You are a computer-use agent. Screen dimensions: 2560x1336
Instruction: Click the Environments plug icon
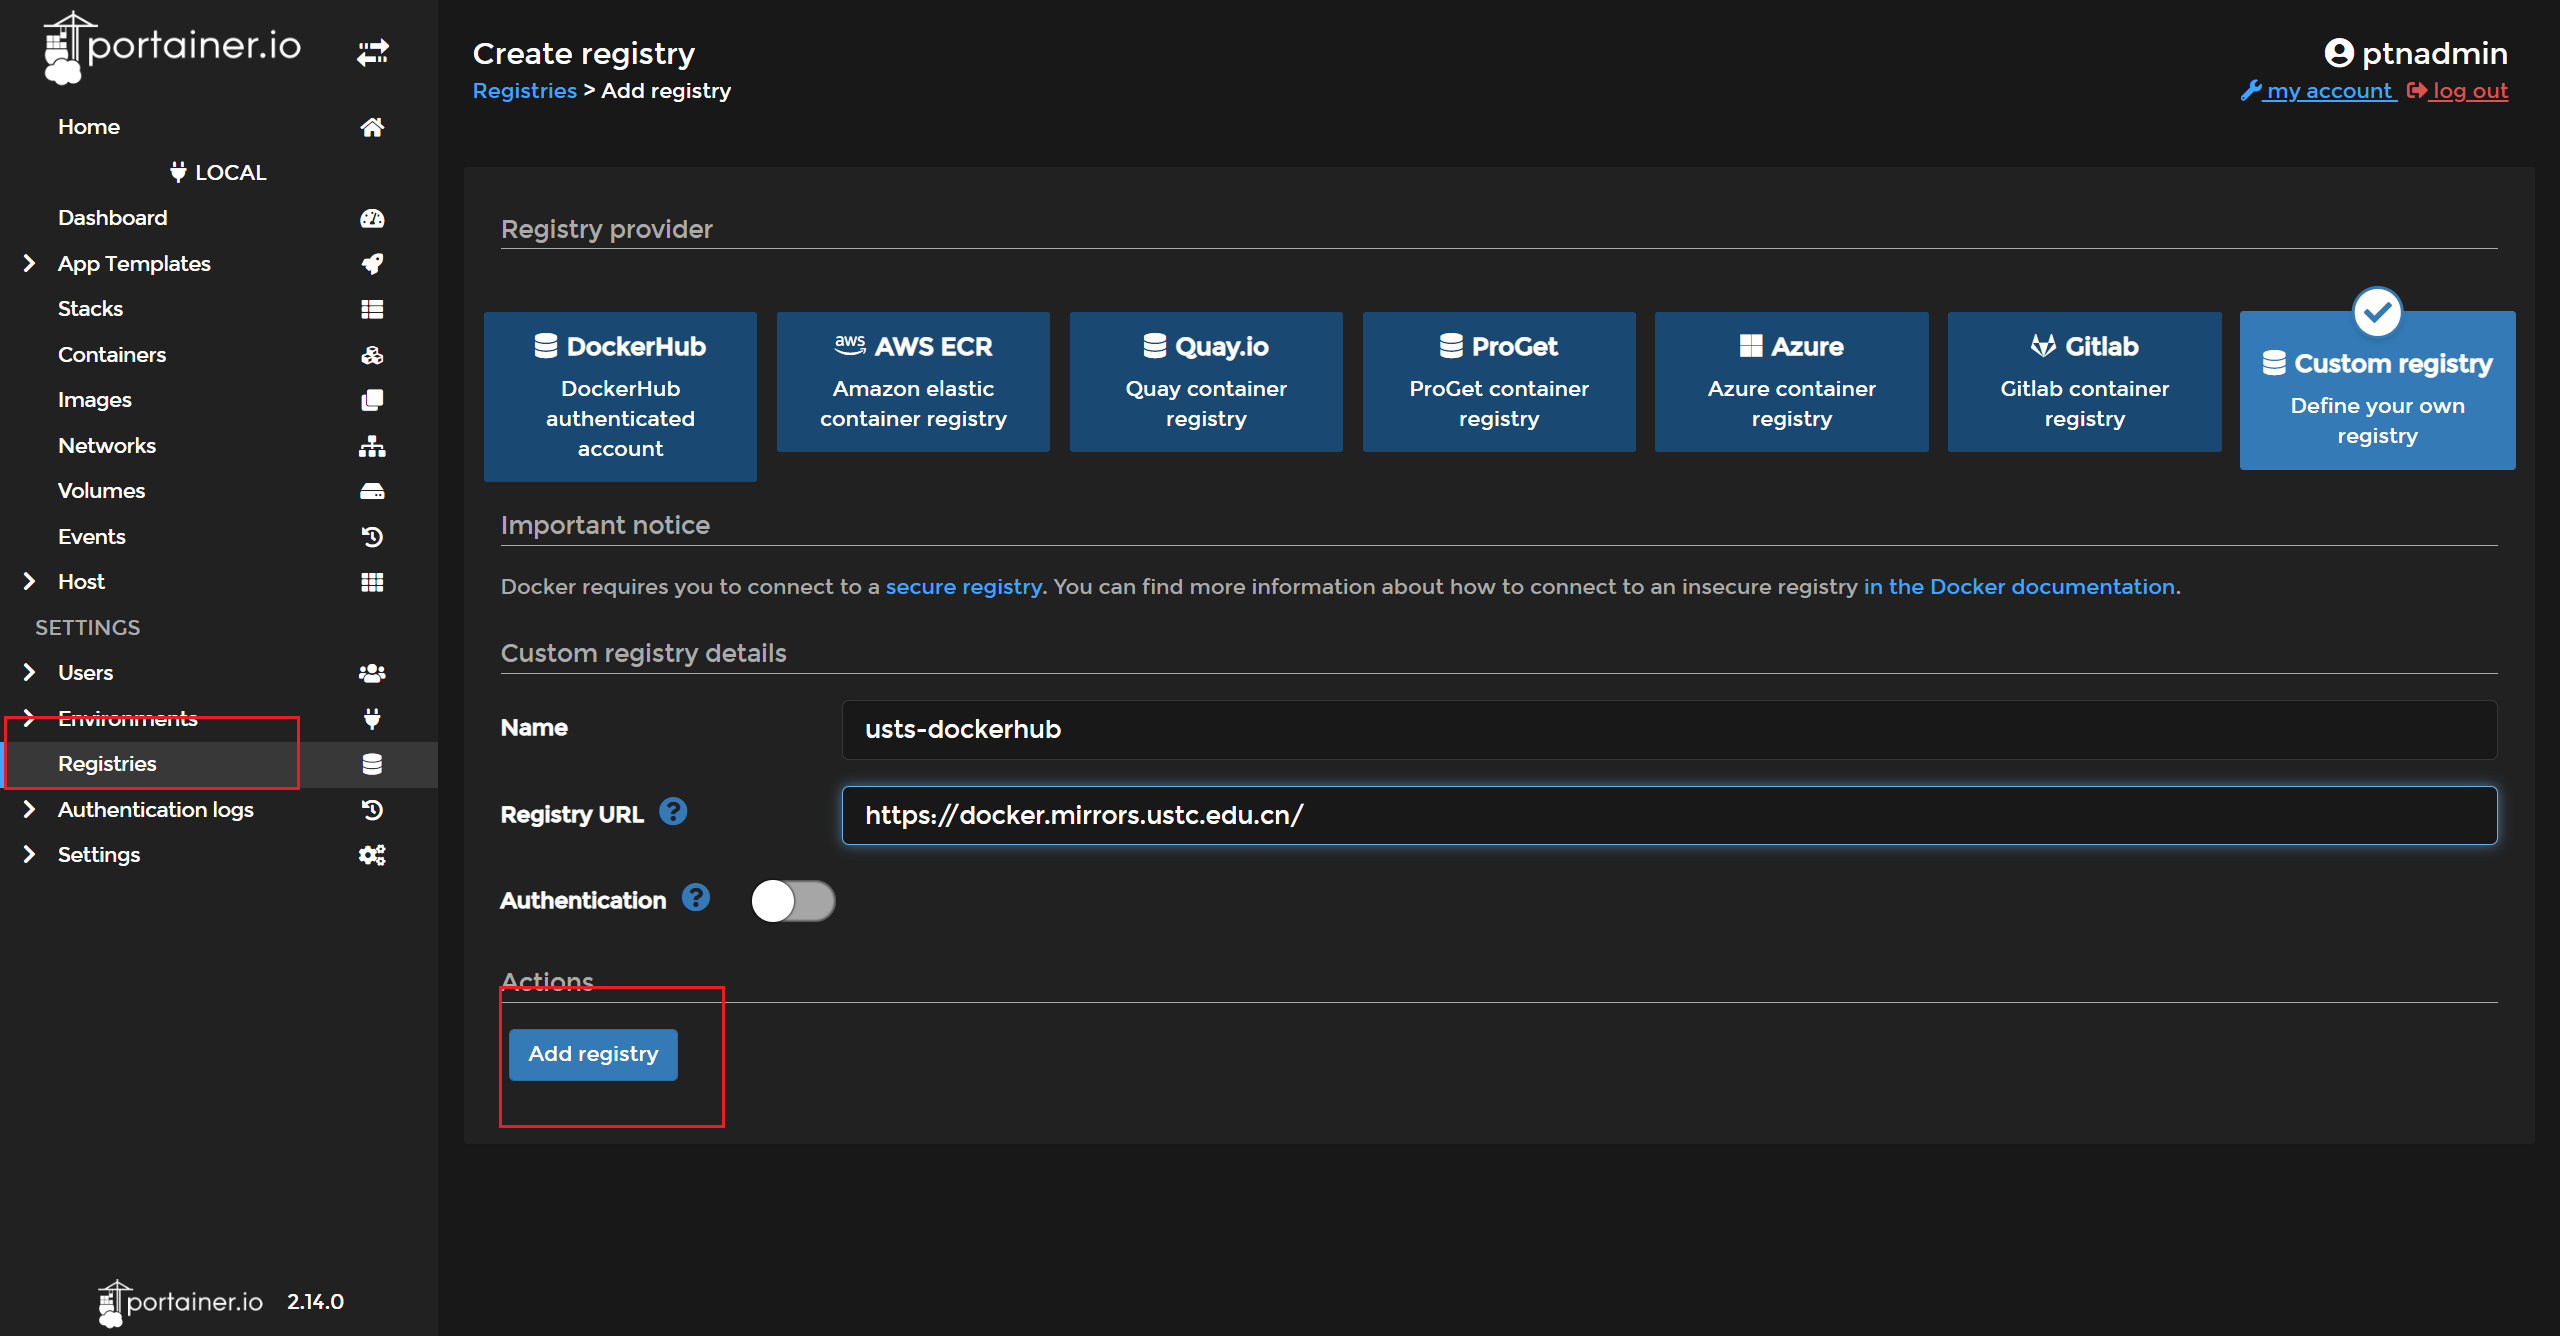tap(372, 718)
